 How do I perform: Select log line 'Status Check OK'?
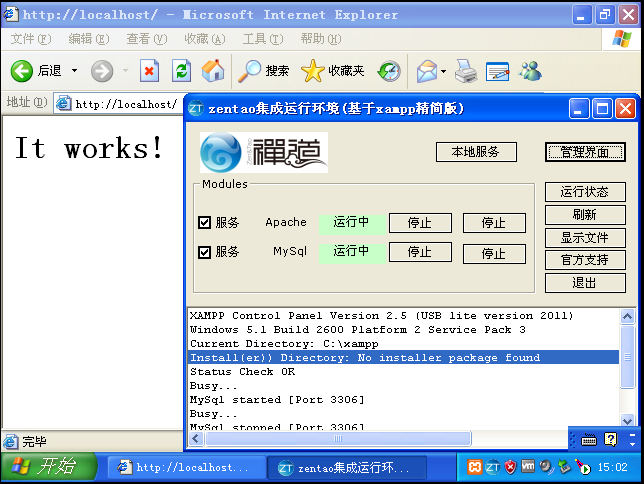tap(403, 371)
